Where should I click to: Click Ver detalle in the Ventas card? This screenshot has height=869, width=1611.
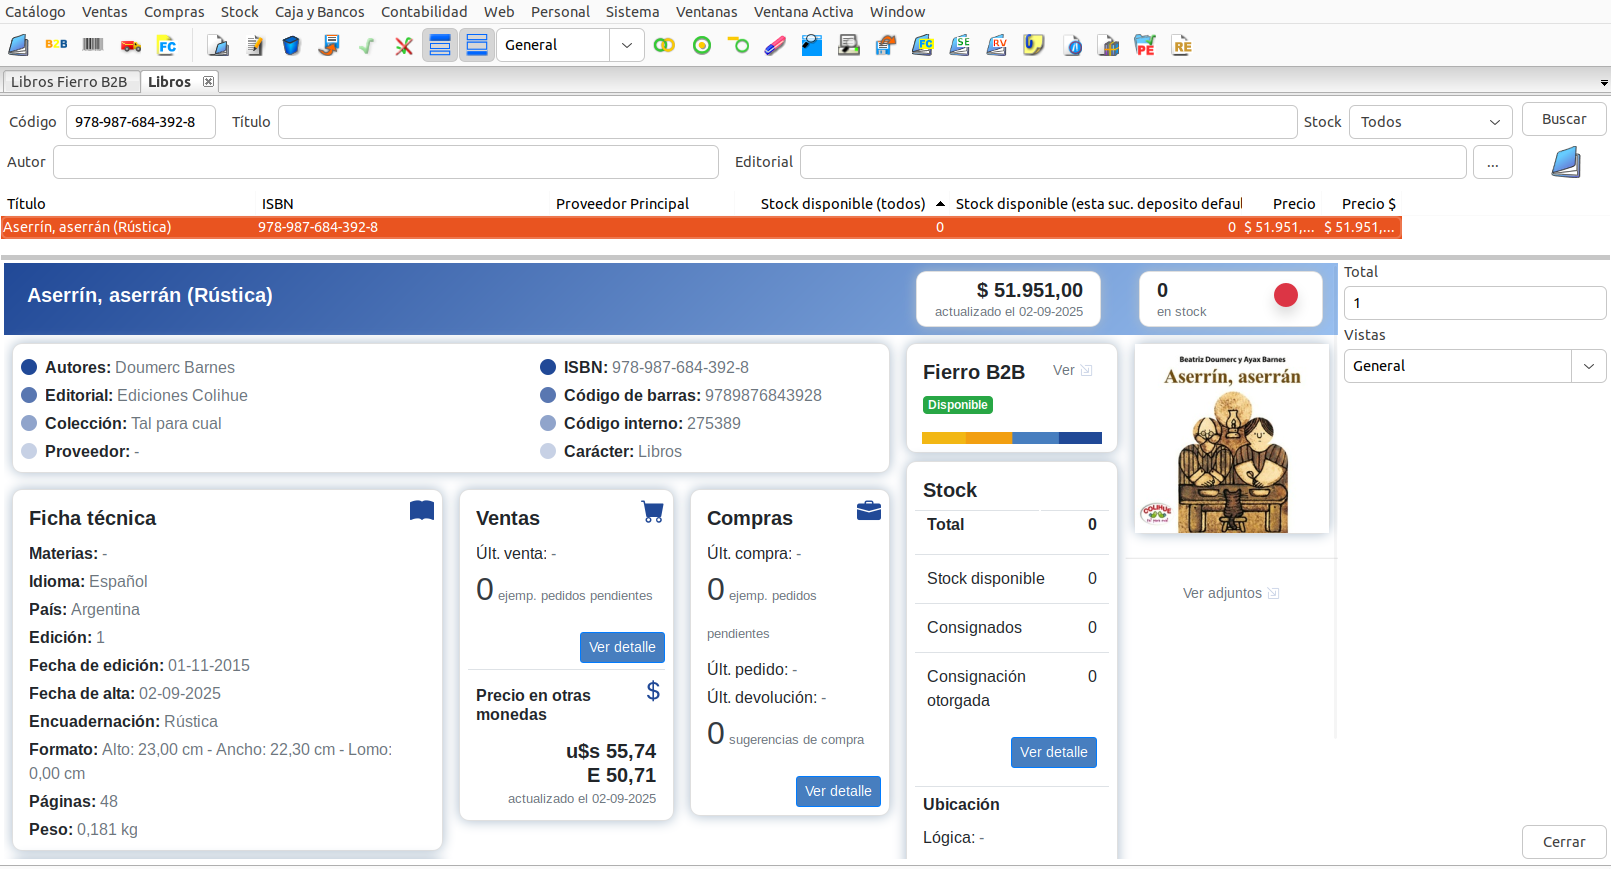pos(622,647)
